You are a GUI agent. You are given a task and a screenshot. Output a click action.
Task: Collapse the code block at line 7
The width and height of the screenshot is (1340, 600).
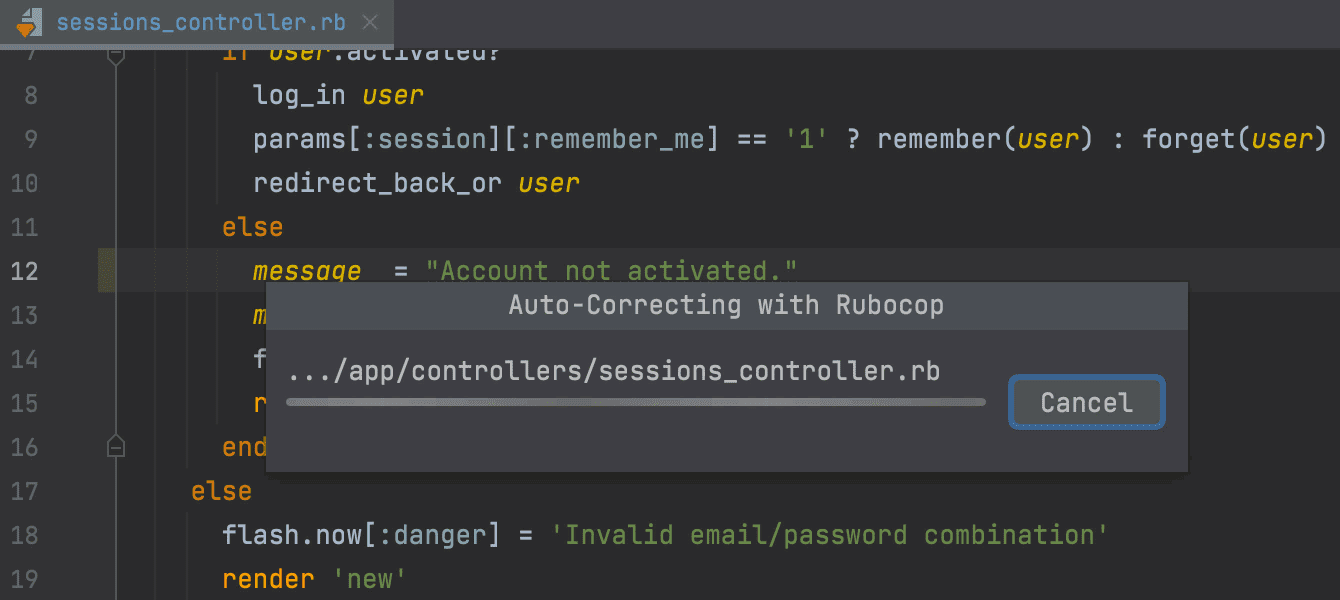tap(115, 57)
